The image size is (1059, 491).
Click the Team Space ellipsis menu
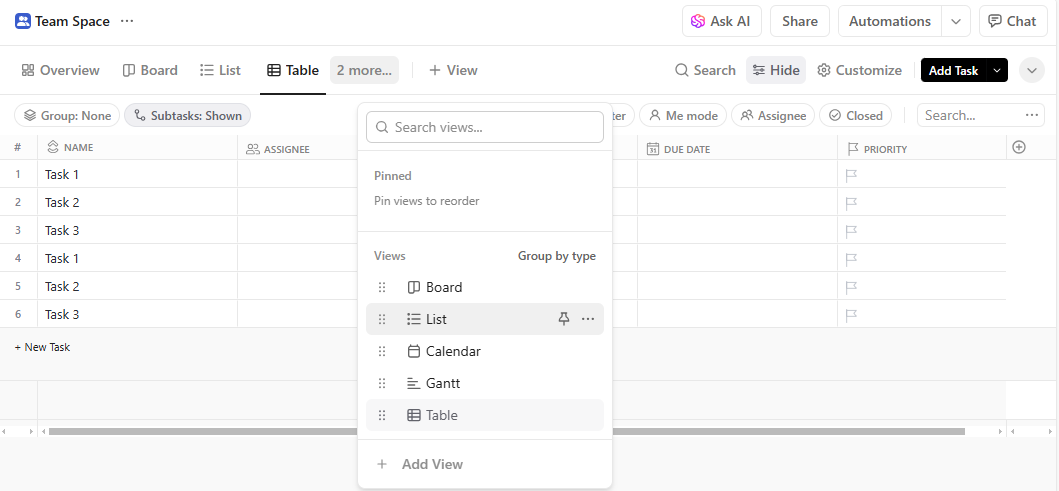coord(126,21)
